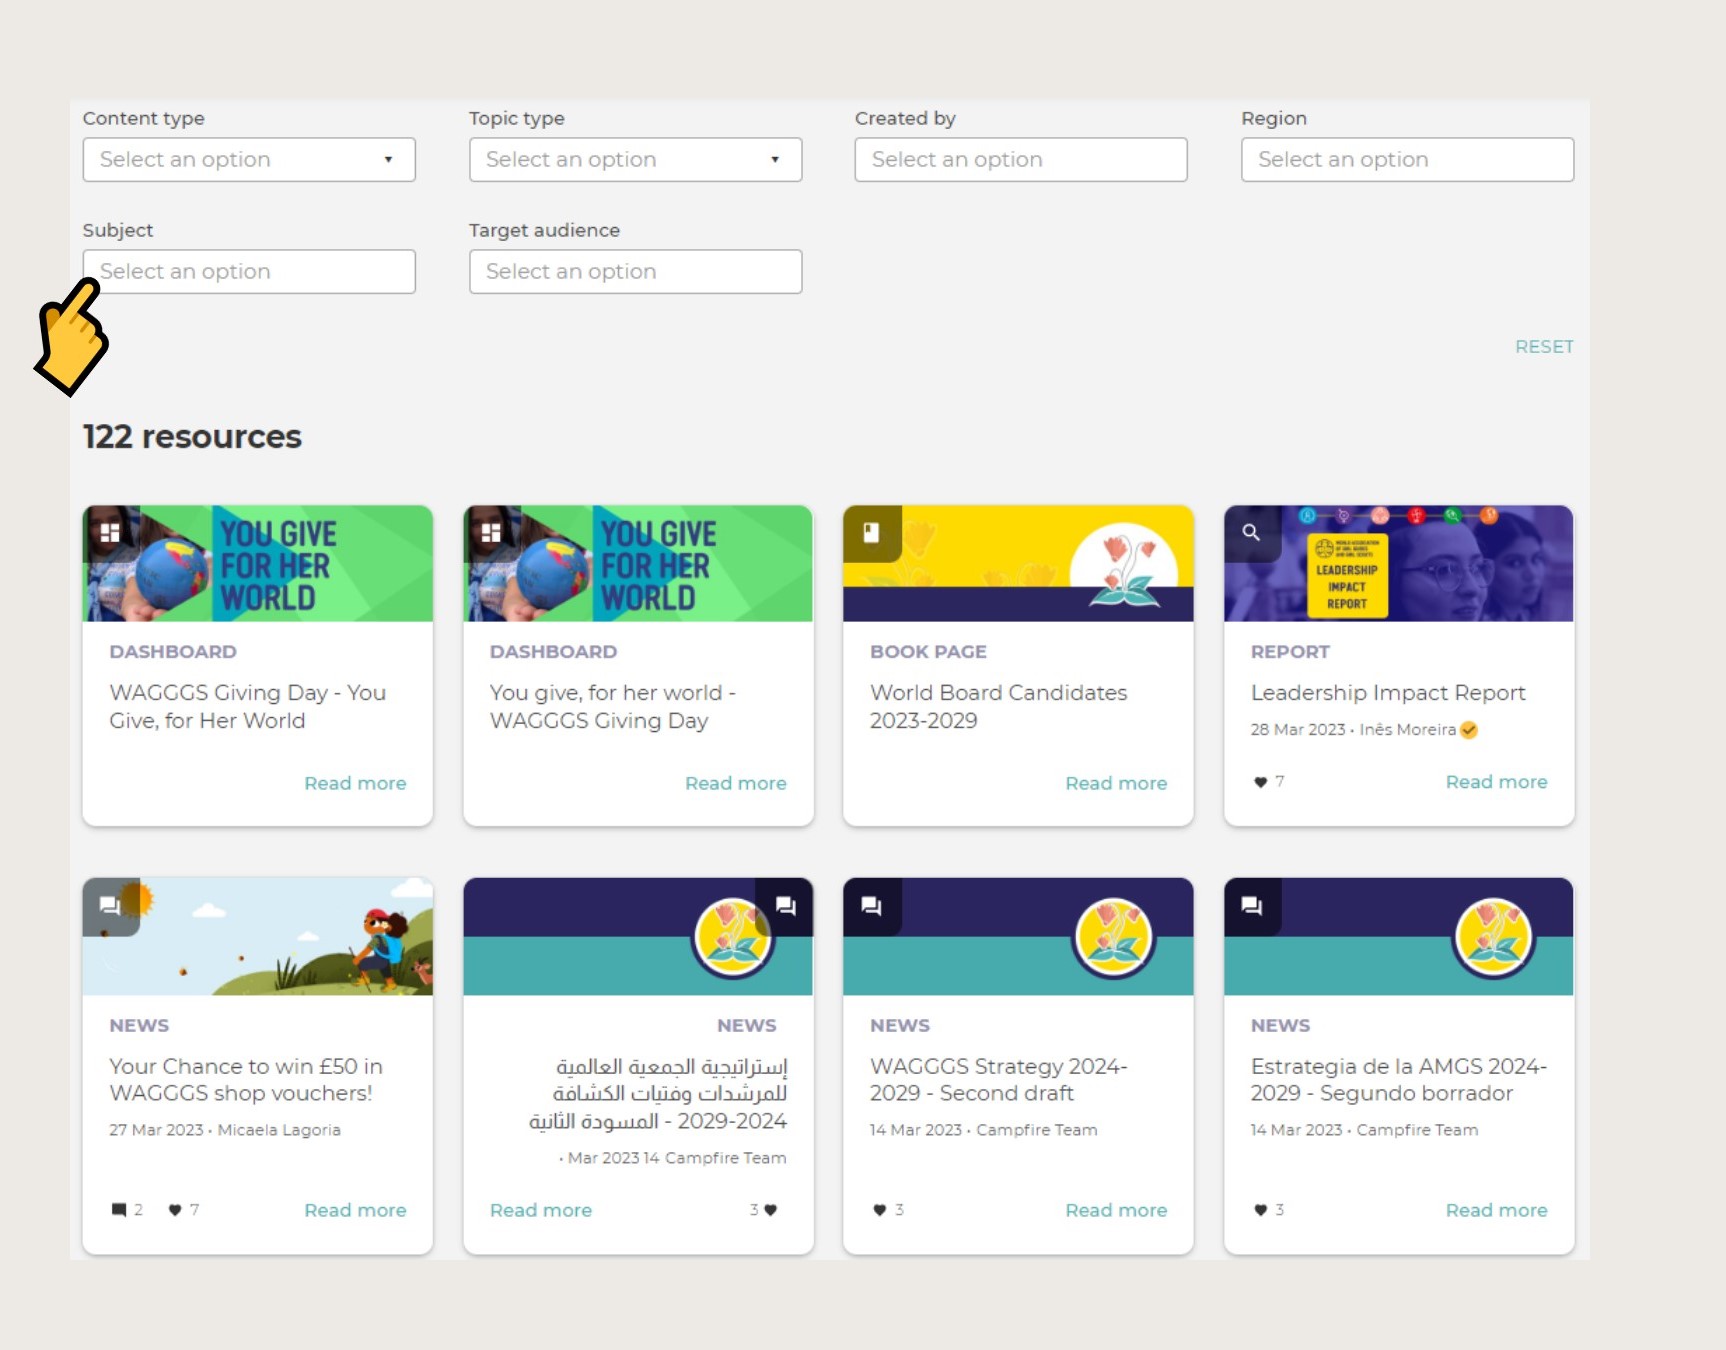Open Leadership Impact Report banner image
This screenshot has width=1726, height=1350.
coord(1399,564)
